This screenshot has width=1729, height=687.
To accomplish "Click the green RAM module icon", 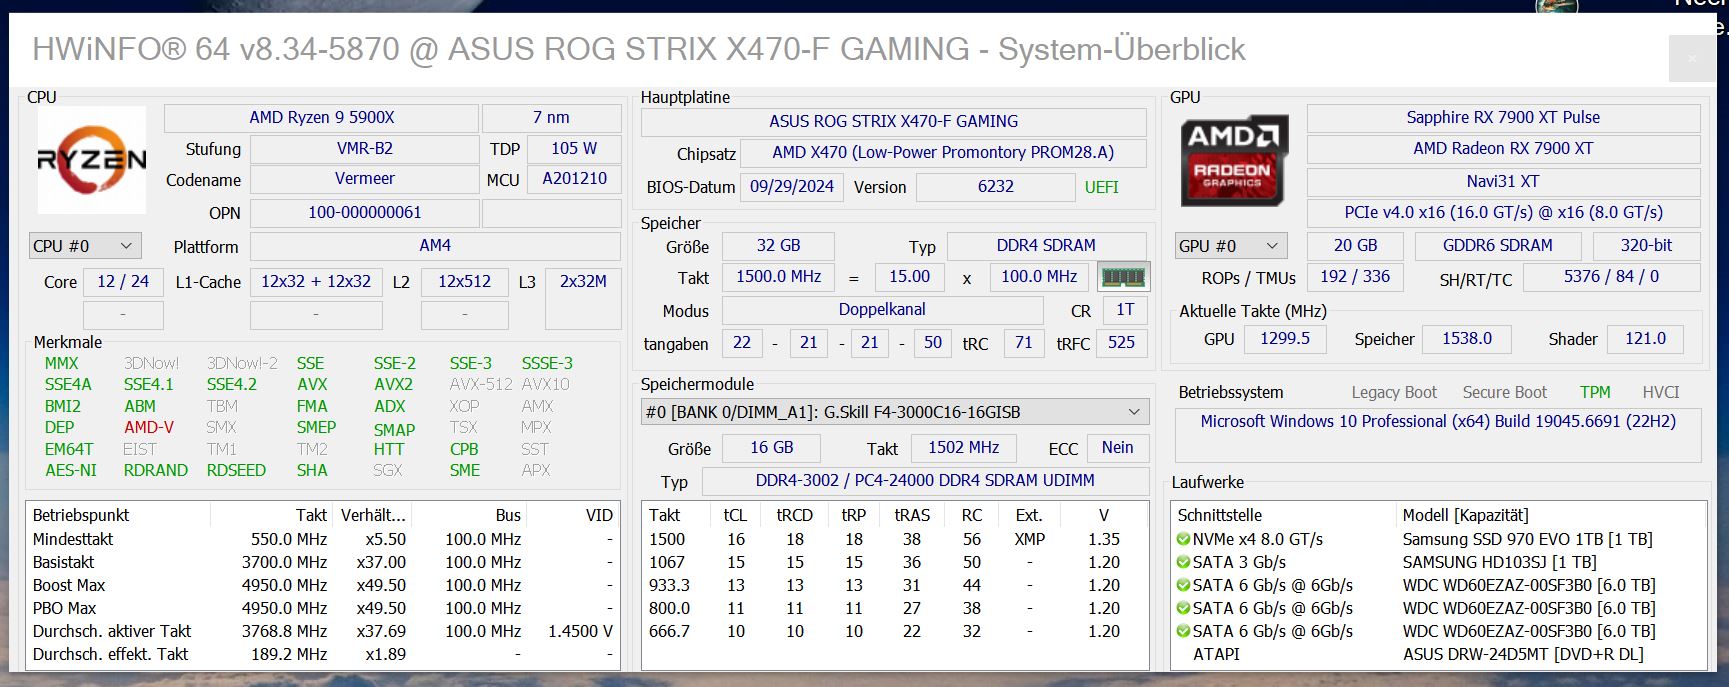I will pos(1123,277).
